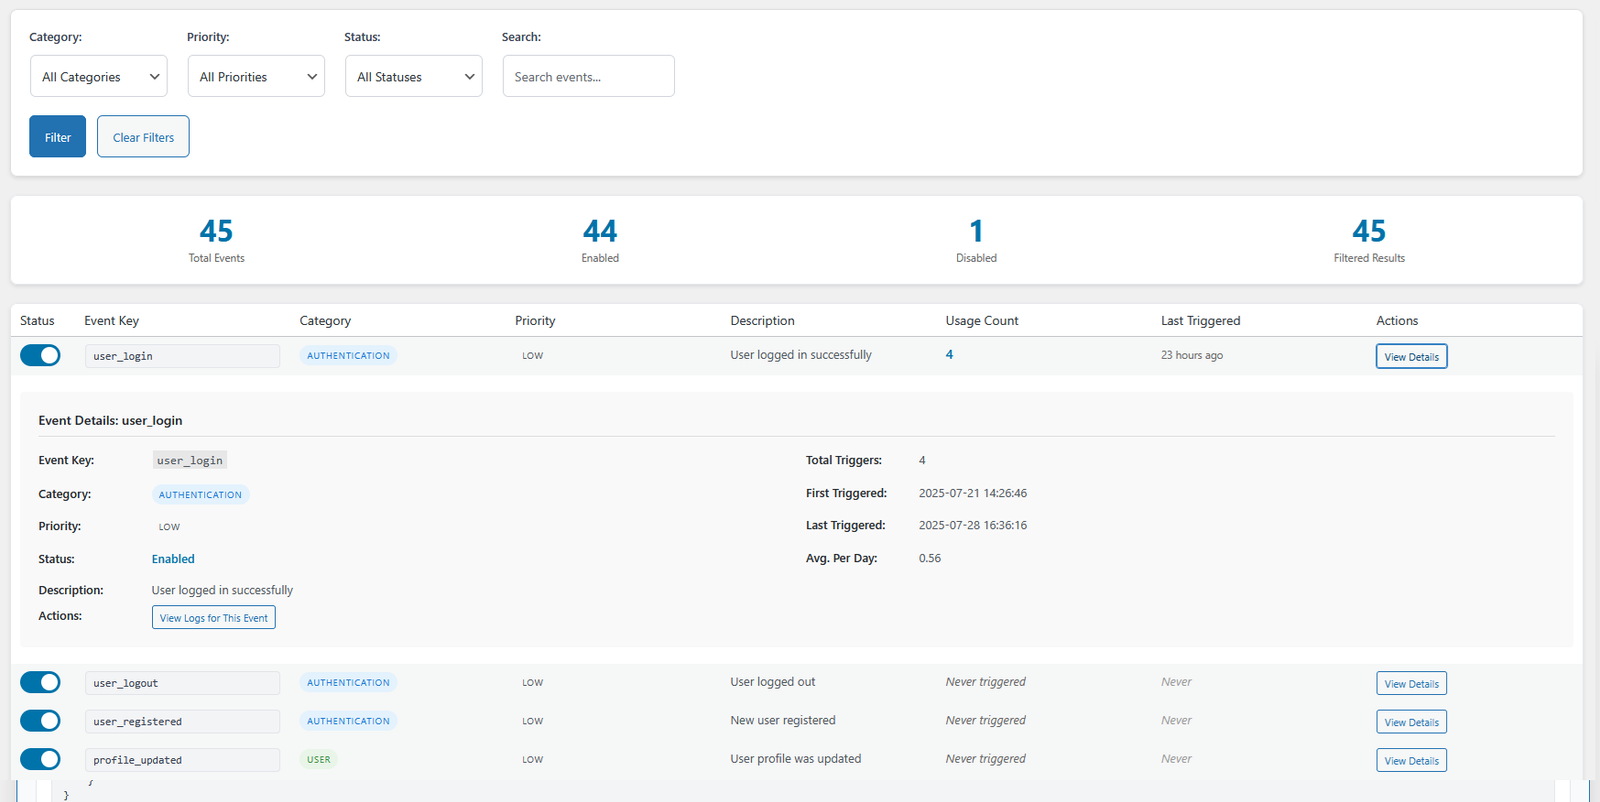Screen dimensions: 1600x802
Task: Click 'User profile was updated' description
Action: (x=796, y=759)
